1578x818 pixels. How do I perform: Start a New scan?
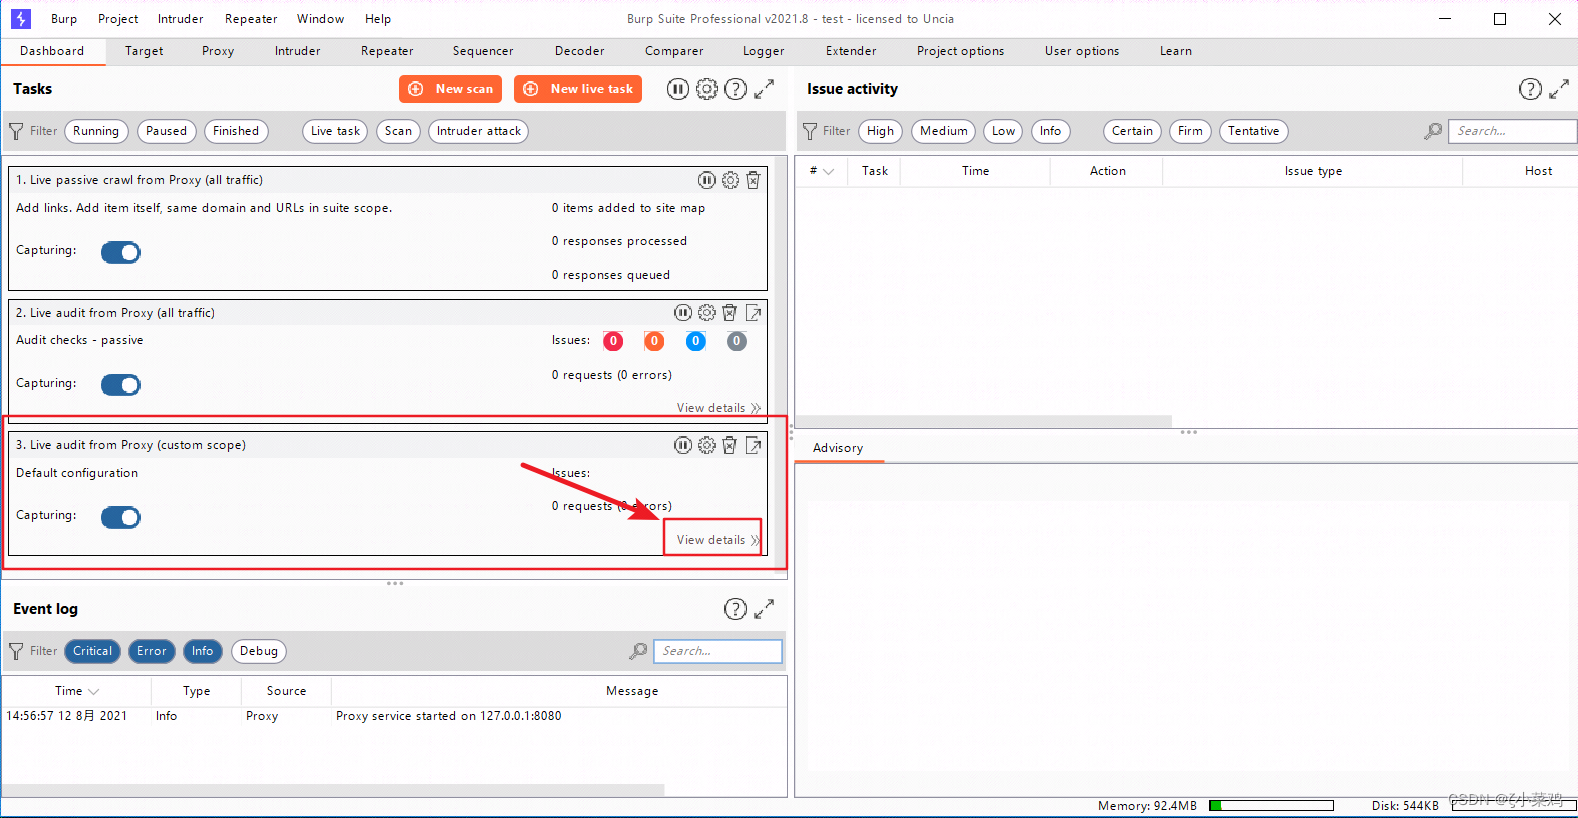point(450,89)
